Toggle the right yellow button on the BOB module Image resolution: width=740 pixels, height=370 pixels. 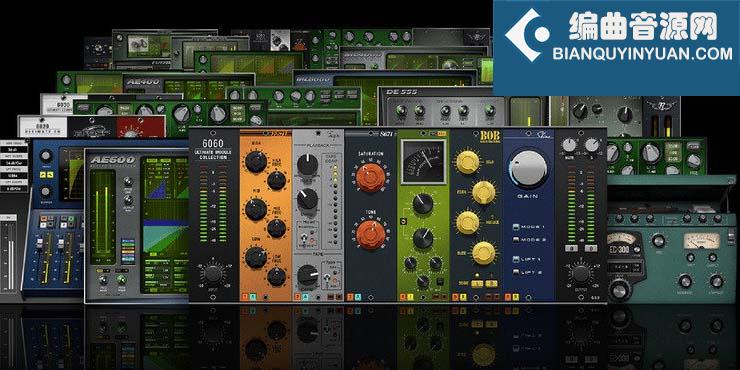click(x=491, y=283)
